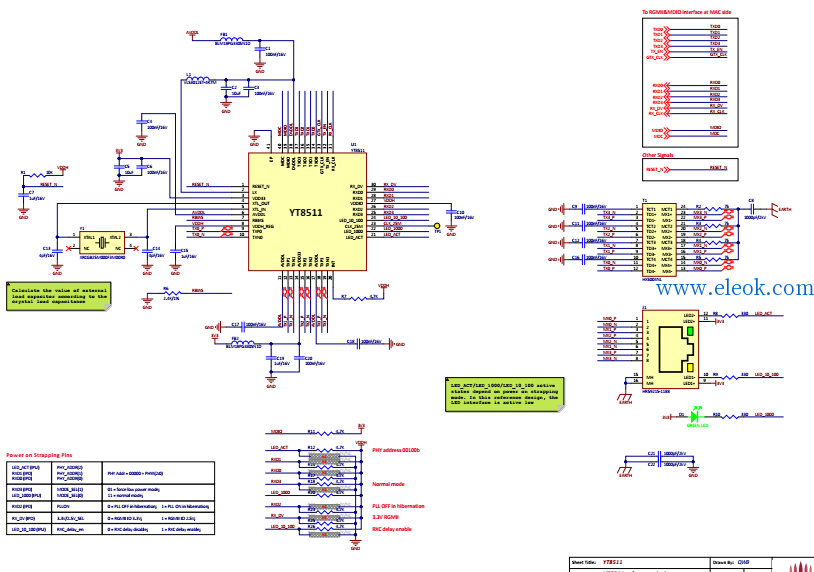Viewport: 814px width, 572px height.
Task: Select the C18 capacitor below the chip
Action: [358, 342]
